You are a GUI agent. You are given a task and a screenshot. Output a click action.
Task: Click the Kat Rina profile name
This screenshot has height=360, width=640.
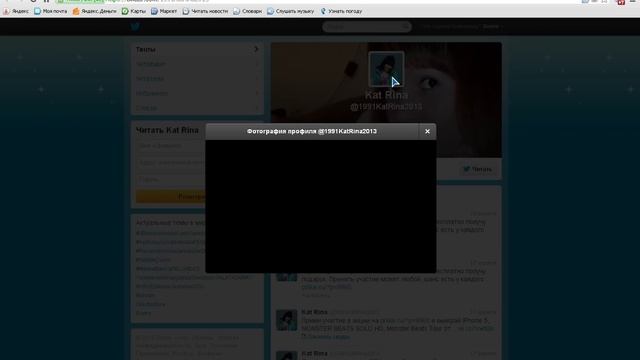[x=386, y=95]
